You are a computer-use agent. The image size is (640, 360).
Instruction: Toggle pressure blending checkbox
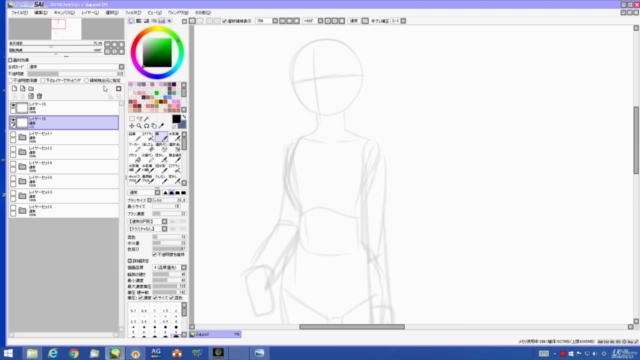(171, 298)
